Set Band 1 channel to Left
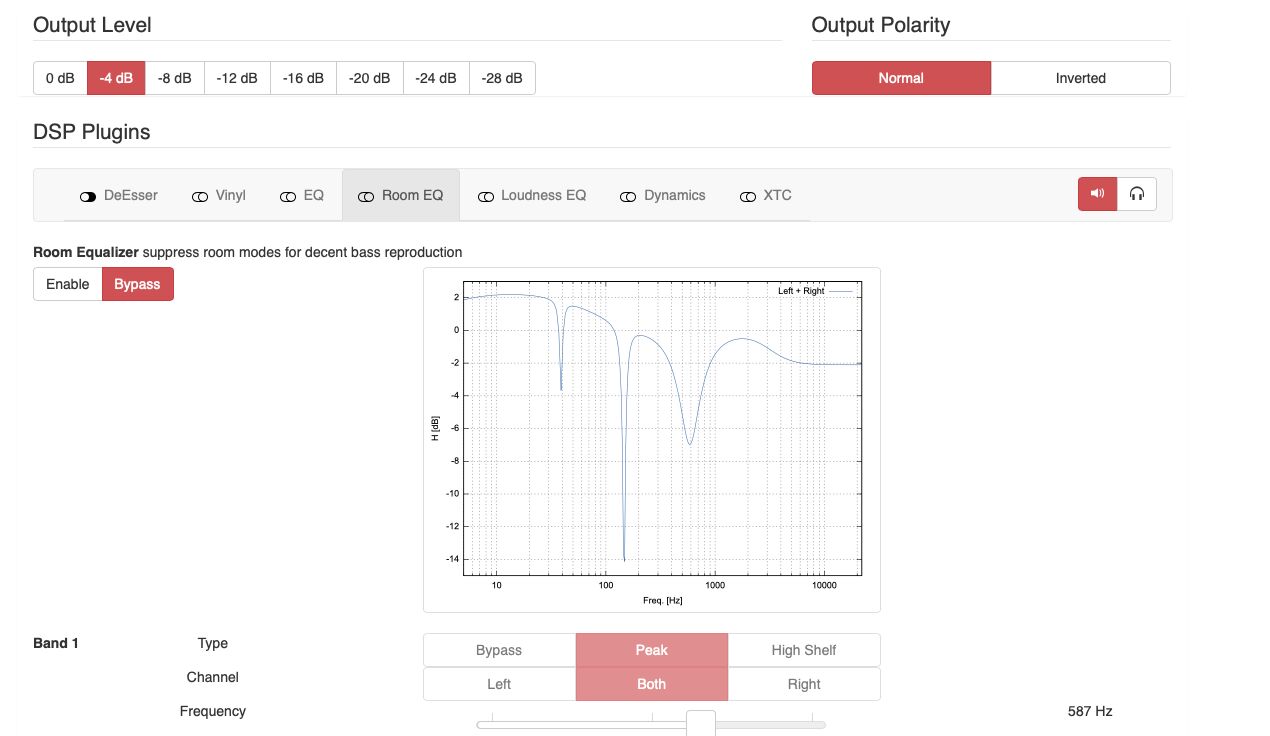The image size is (1270, 736). pos(499,684)
